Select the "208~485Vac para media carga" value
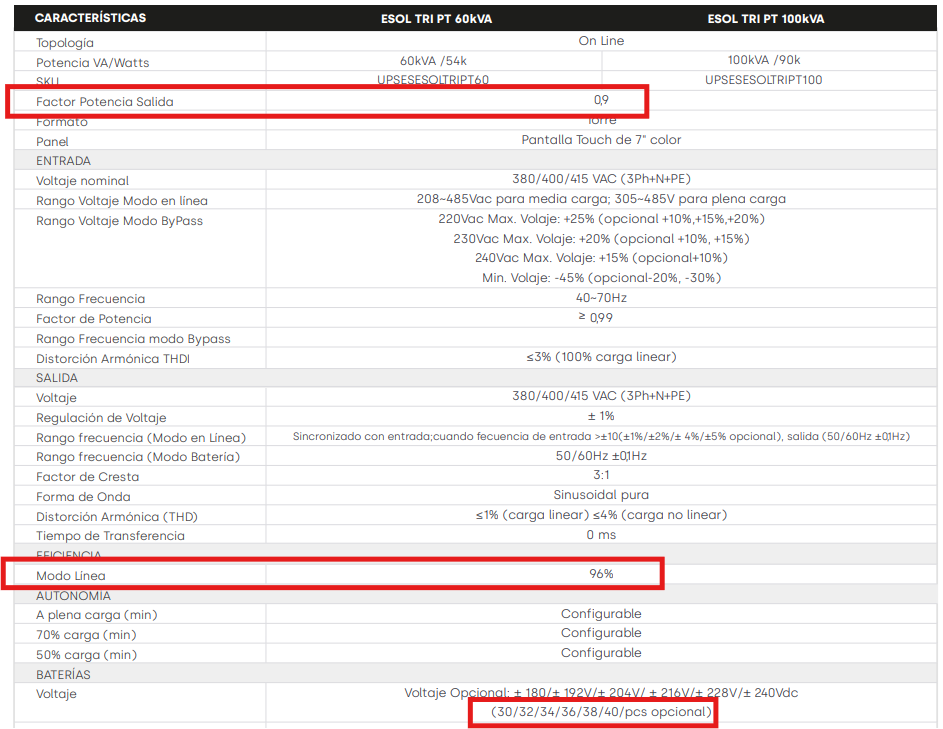This screenshot has width=943, height=729. point(601,199)
